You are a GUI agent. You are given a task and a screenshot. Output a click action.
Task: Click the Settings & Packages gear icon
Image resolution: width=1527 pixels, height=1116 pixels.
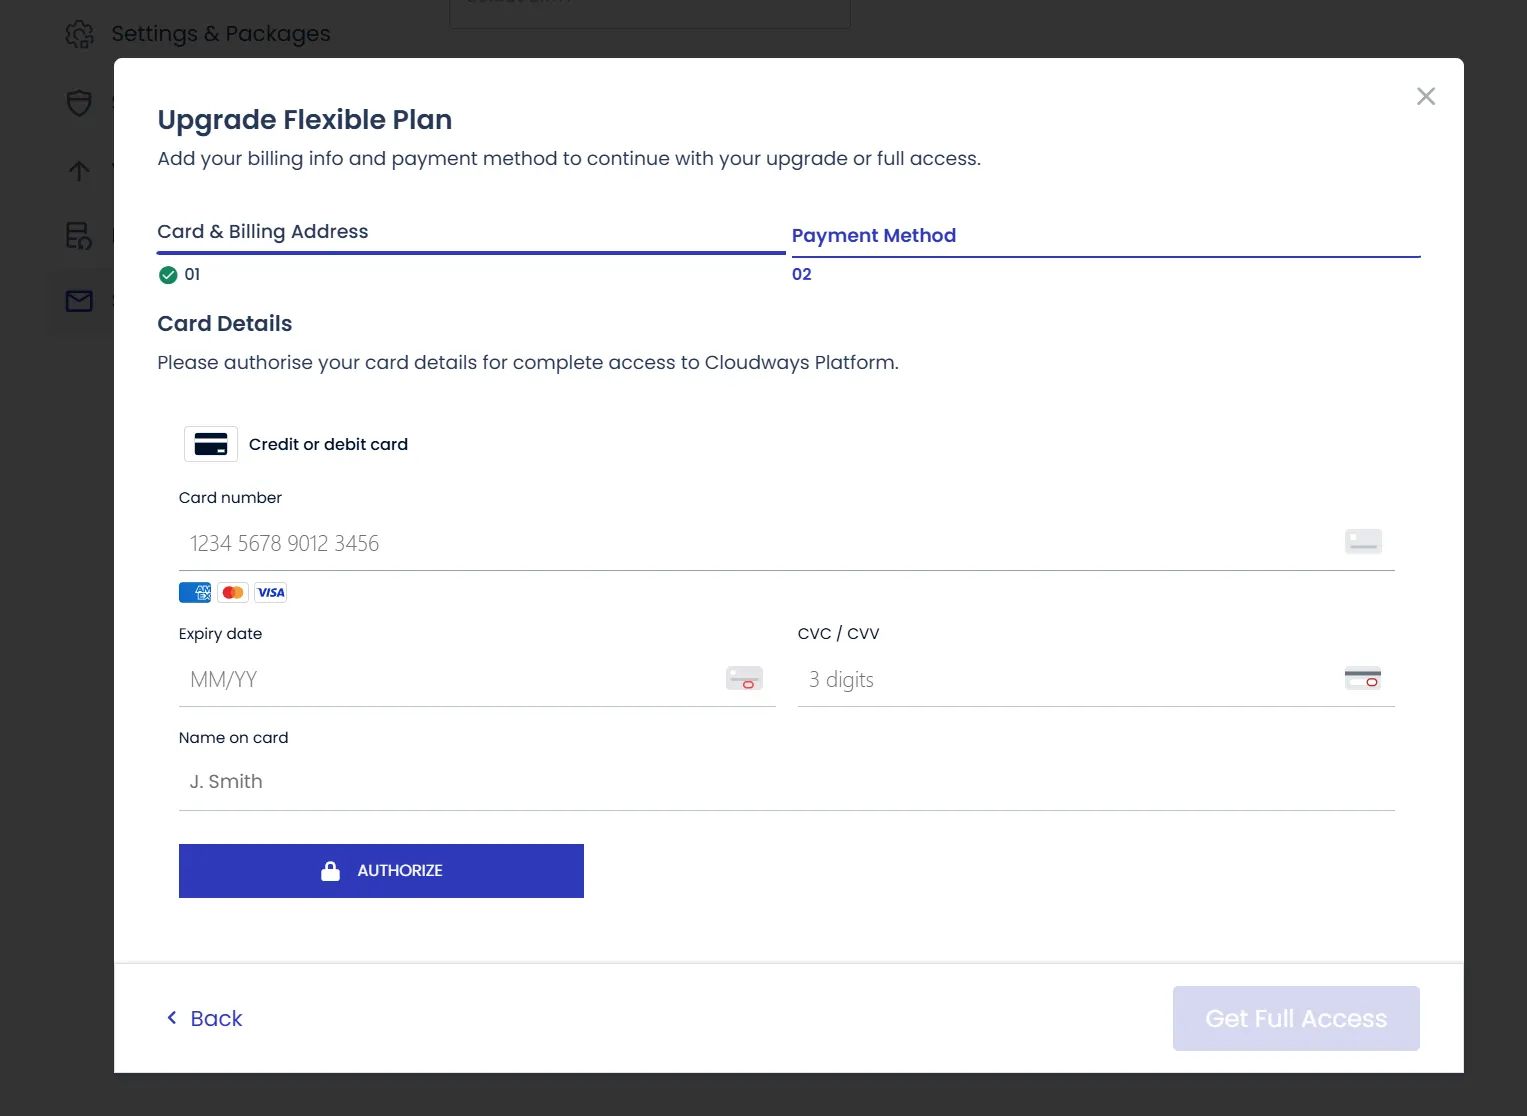point(79,34)
